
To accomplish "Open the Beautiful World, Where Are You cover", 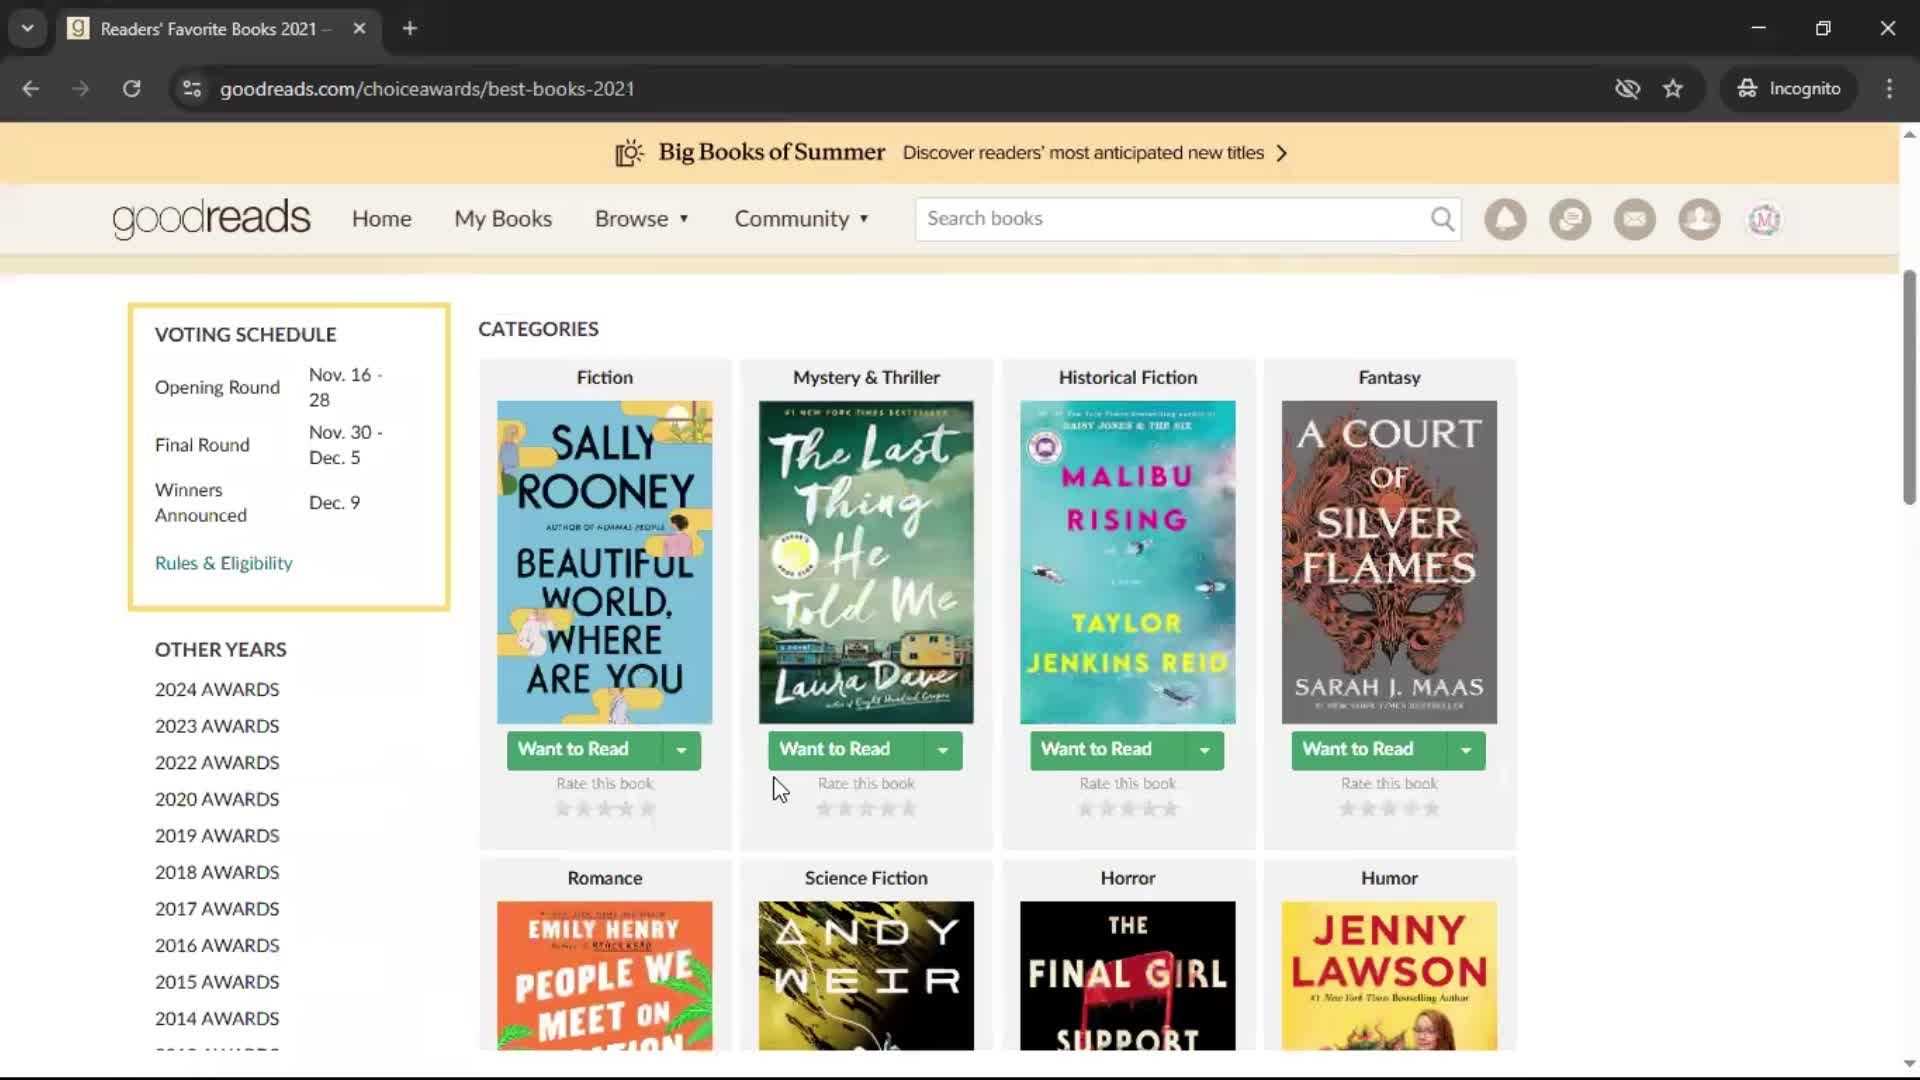I will [604, 562].
